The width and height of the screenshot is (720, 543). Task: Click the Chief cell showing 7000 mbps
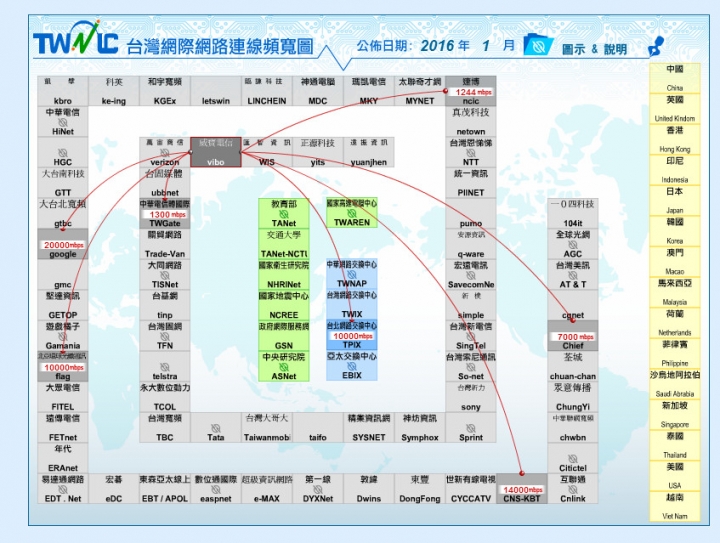[573, 336]
